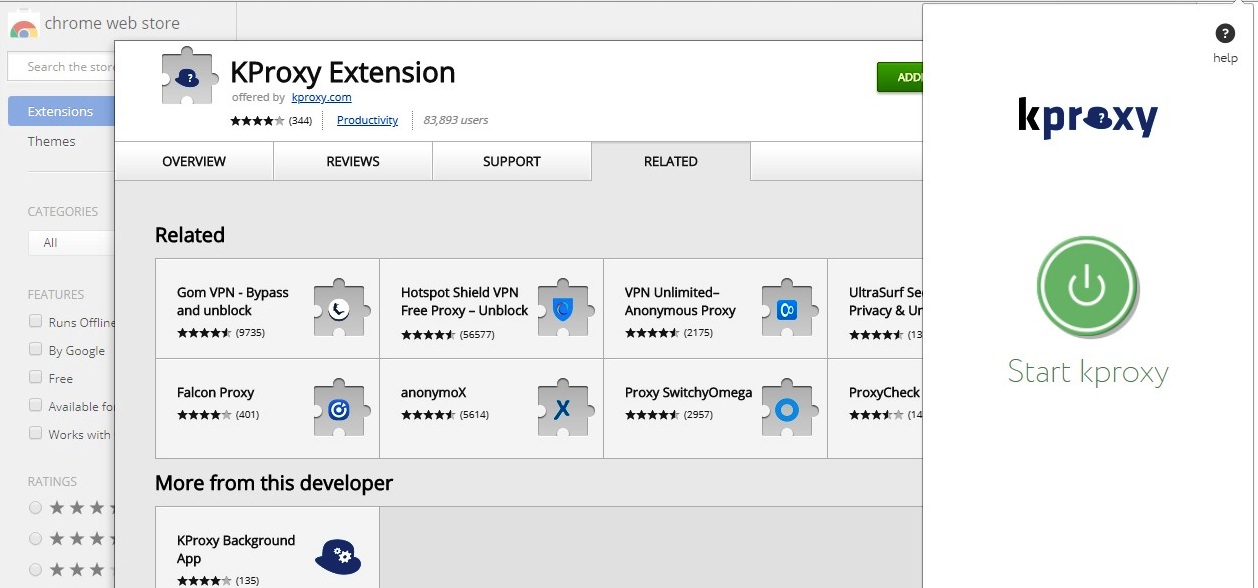Click the (9735) rating count for Gom VPN
The height and width of the screenshot is (588, 1258).
pos(250,333)
